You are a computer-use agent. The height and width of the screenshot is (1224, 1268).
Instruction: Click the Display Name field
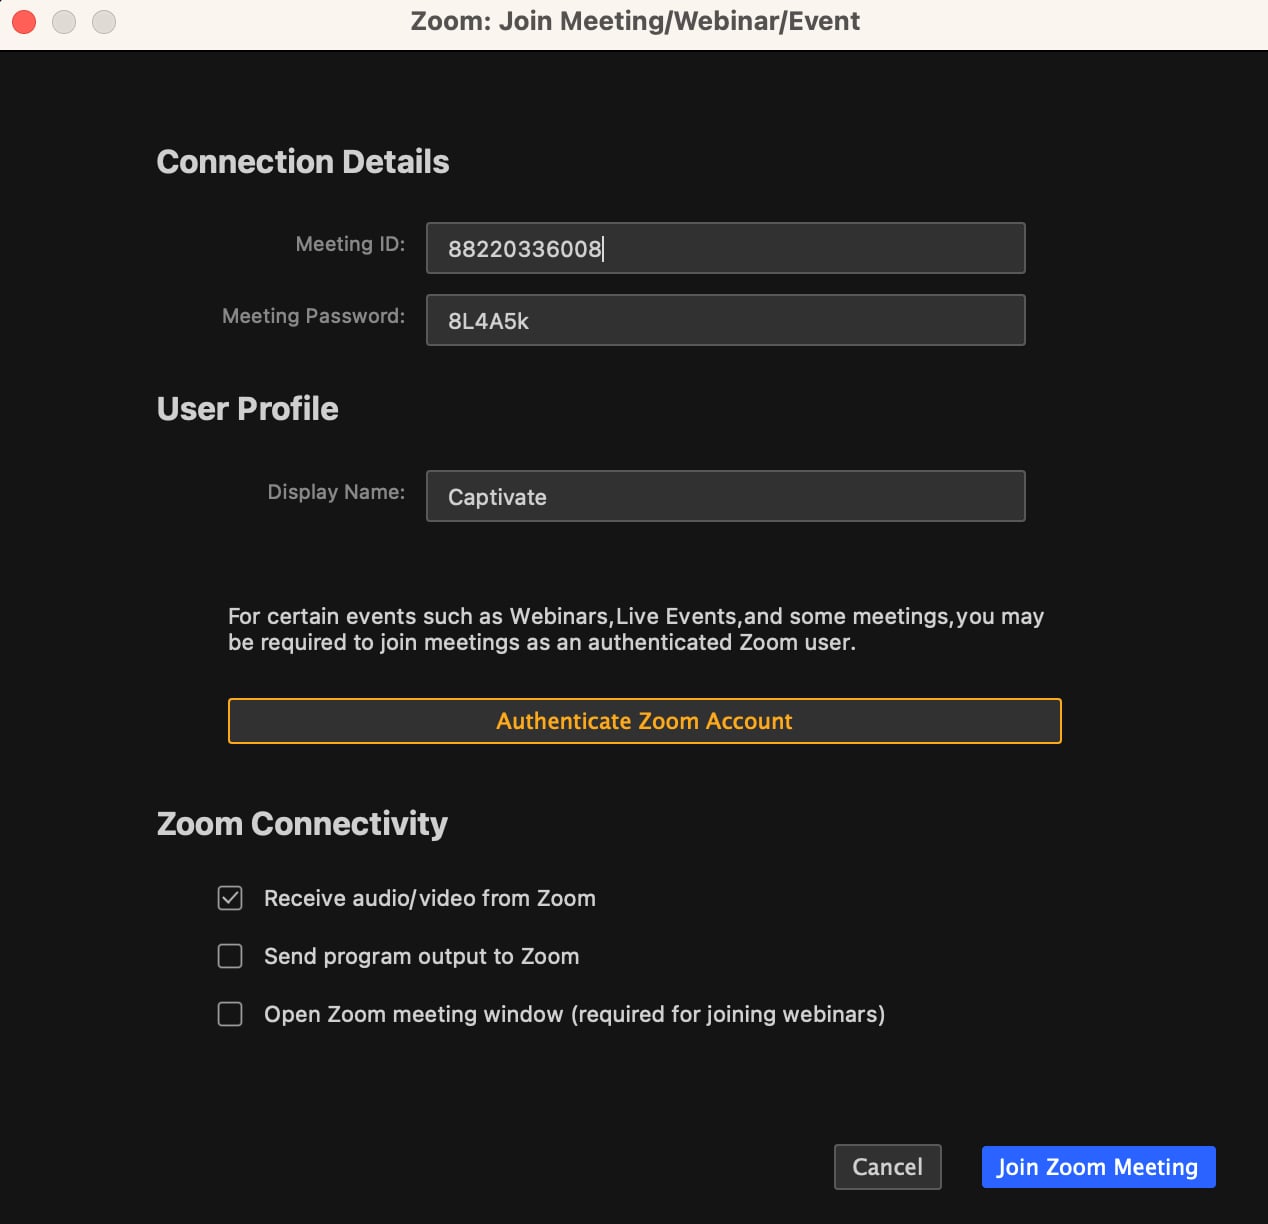click(x=725, y=496)
